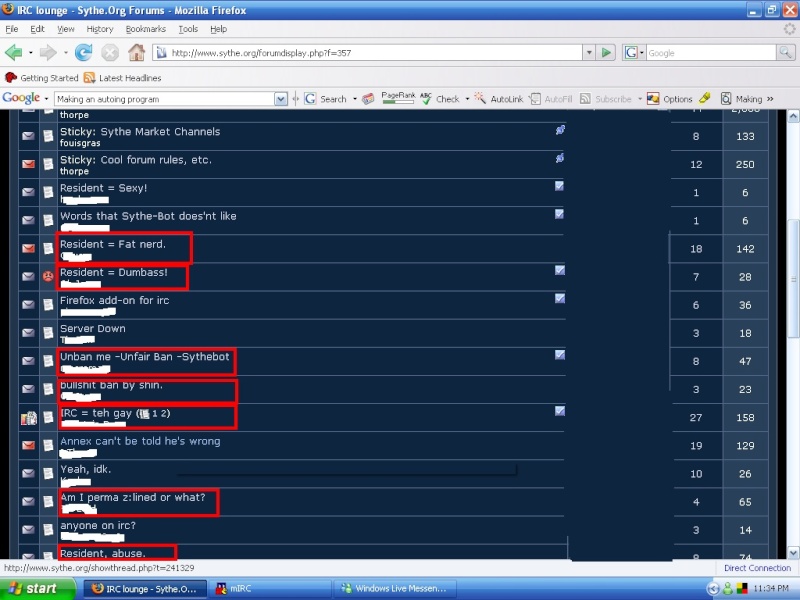The image size is (800, 600).
Task: Click the Forward arrow button
Action: pyautogui.click(x=47, y=53)
